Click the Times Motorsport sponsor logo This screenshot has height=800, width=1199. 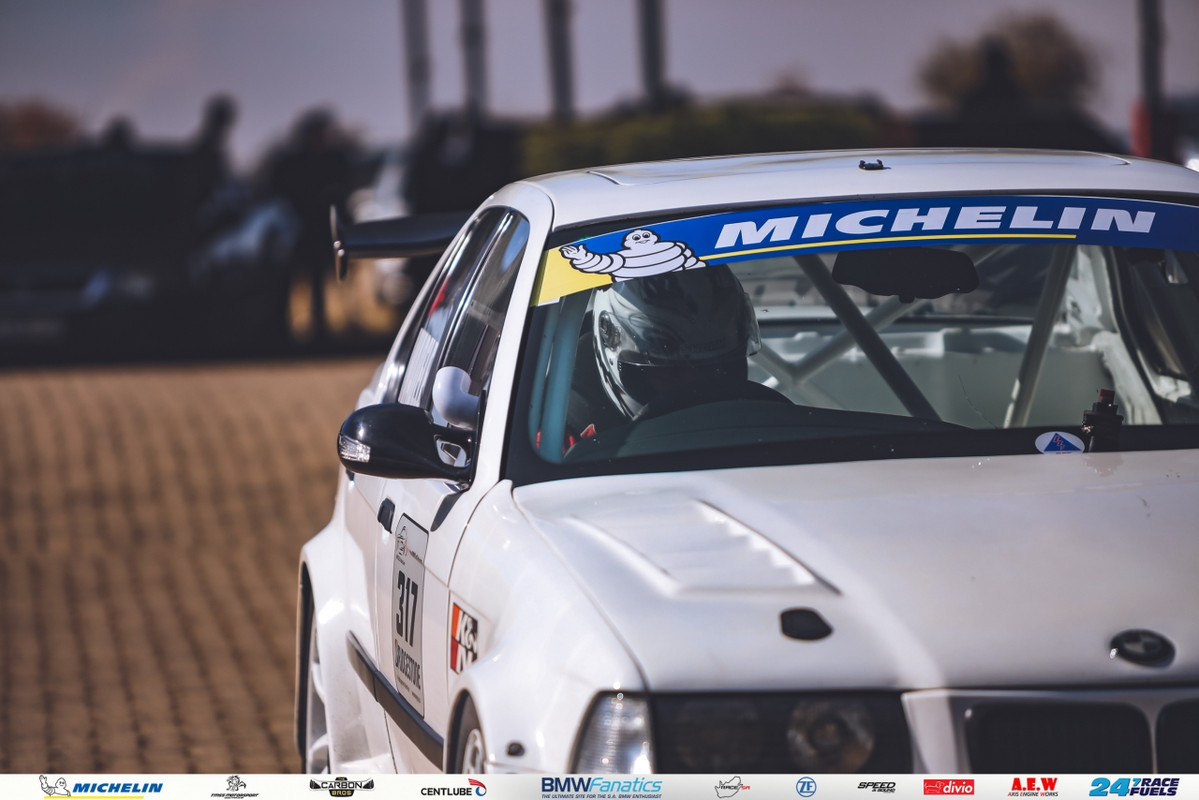235,786
